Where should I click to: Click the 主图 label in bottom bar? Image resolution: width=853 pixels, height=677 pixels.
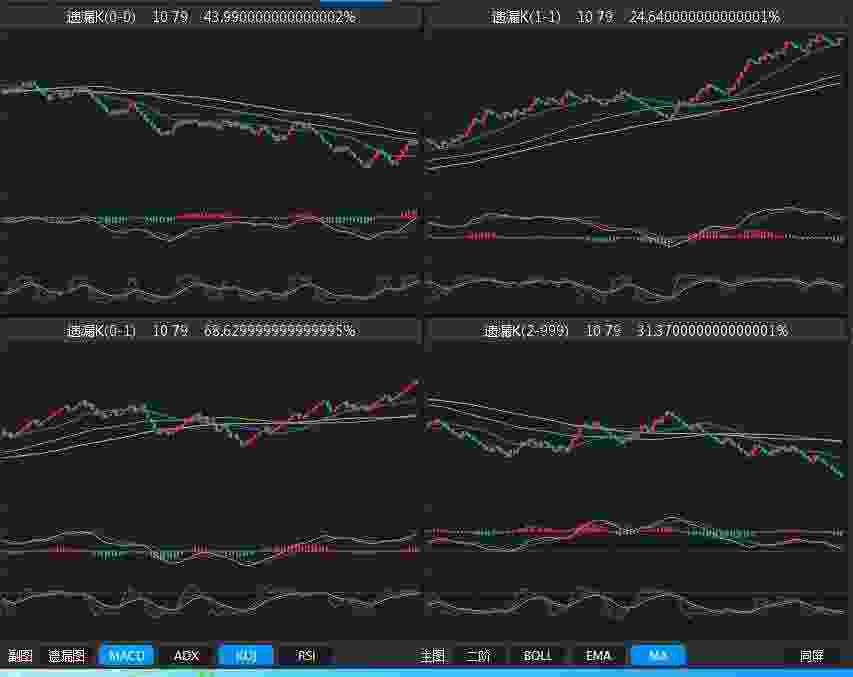(432, 656)
